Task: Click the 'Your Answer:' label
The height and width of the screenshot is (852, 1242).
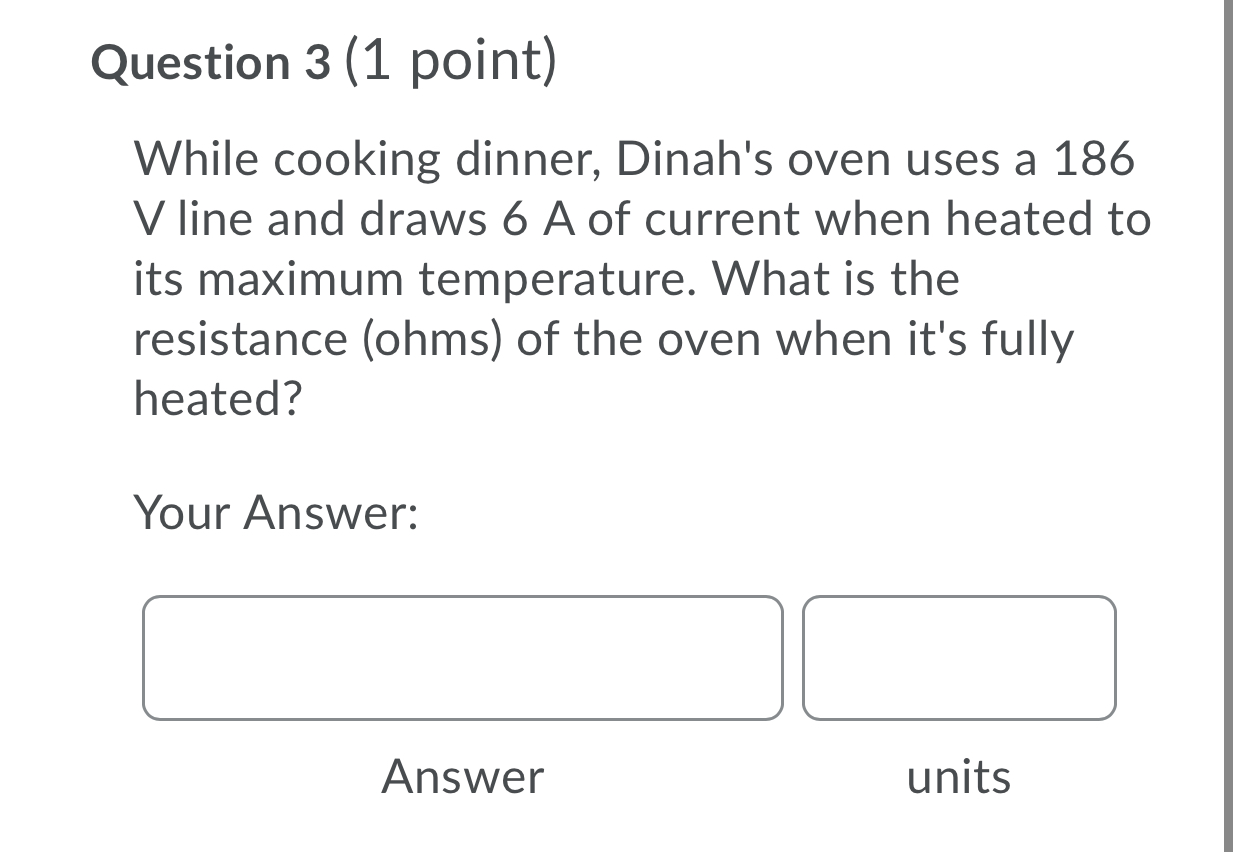Action: (277, 514)
